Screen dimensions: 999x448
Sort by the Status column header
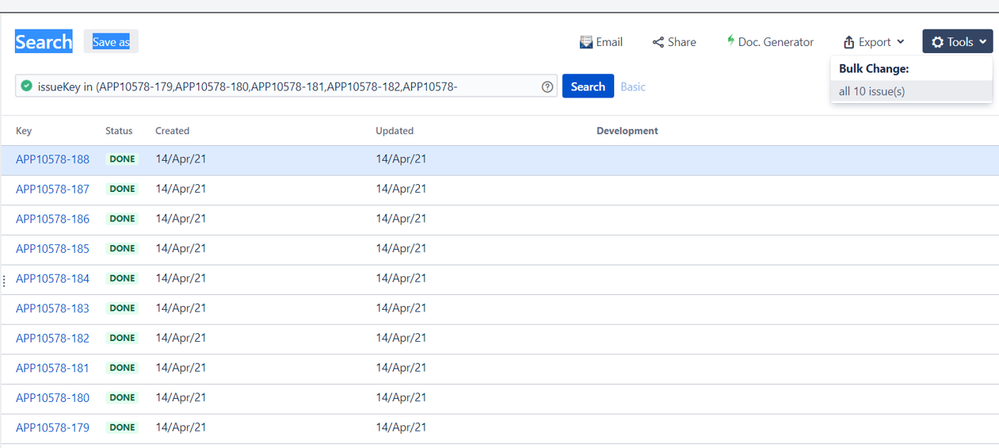click(x=119, y=131)
